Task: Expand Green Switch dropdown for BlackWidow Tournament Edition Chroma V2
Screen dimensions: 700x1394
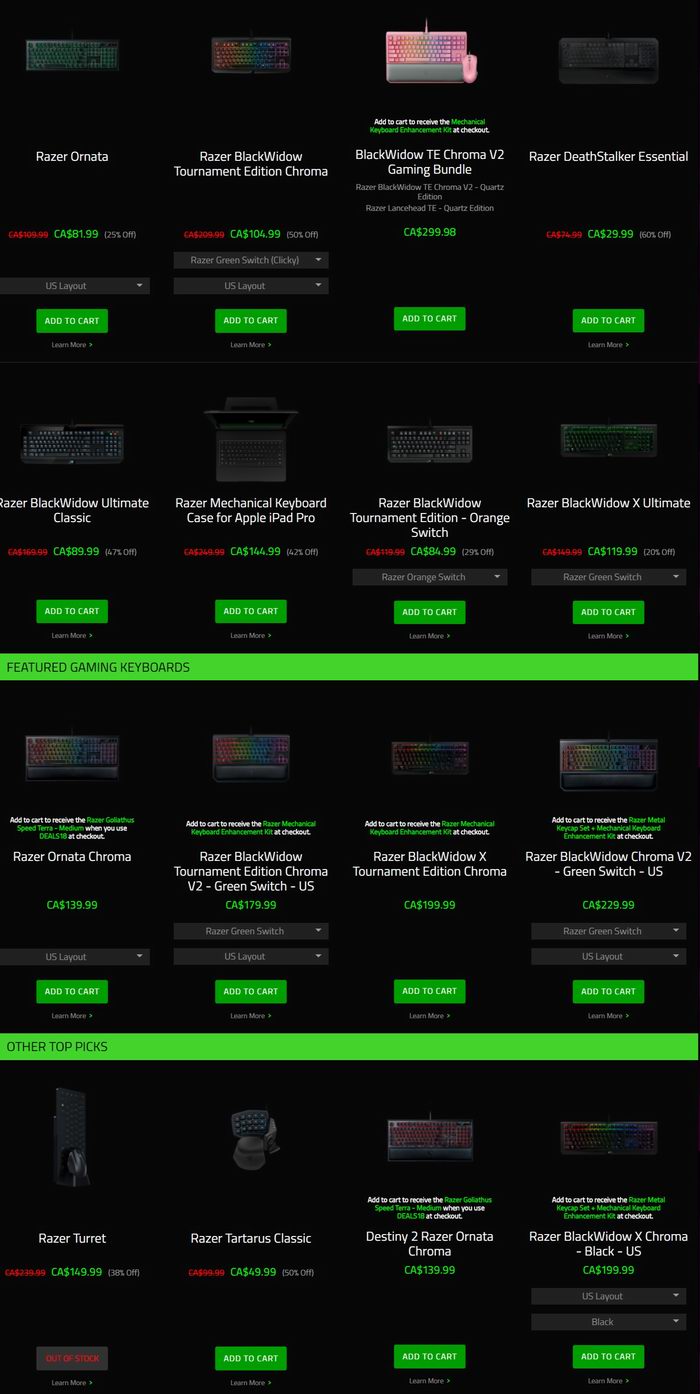Action: (x=251, y=931)
